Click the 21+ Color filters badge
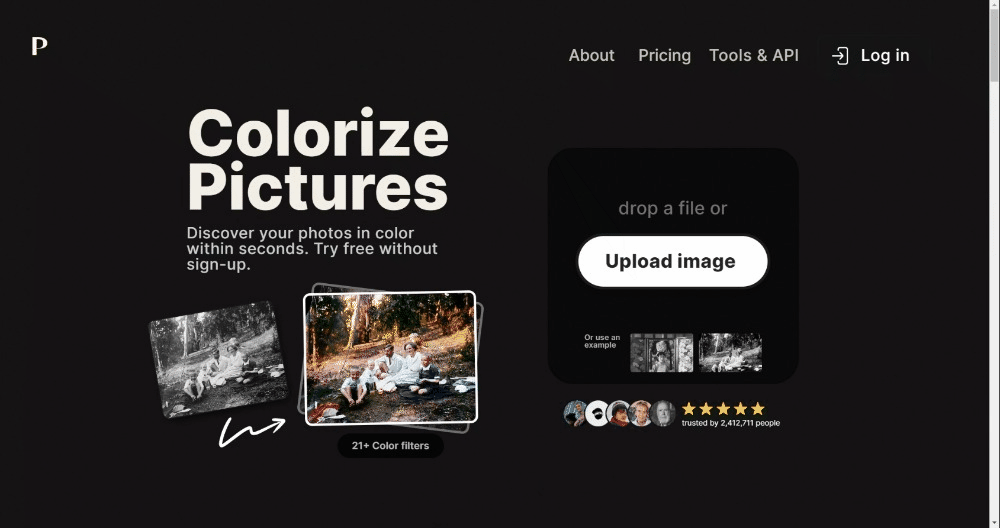This screenshot has width=1000, height=528. [x=390, y=446]
